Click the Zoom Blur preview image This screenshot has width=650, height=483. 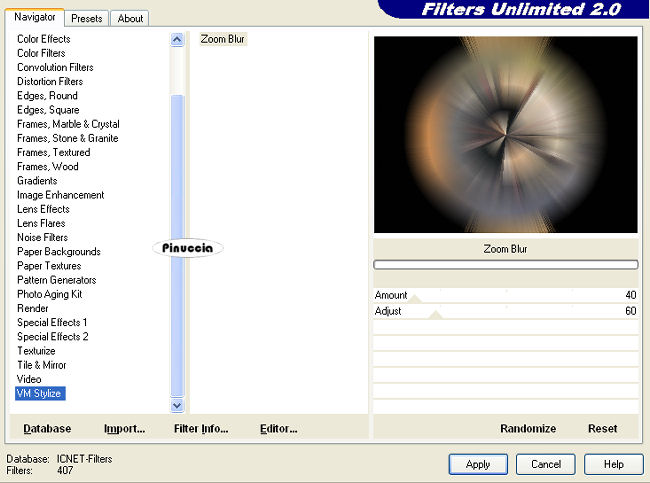point(506,134)
